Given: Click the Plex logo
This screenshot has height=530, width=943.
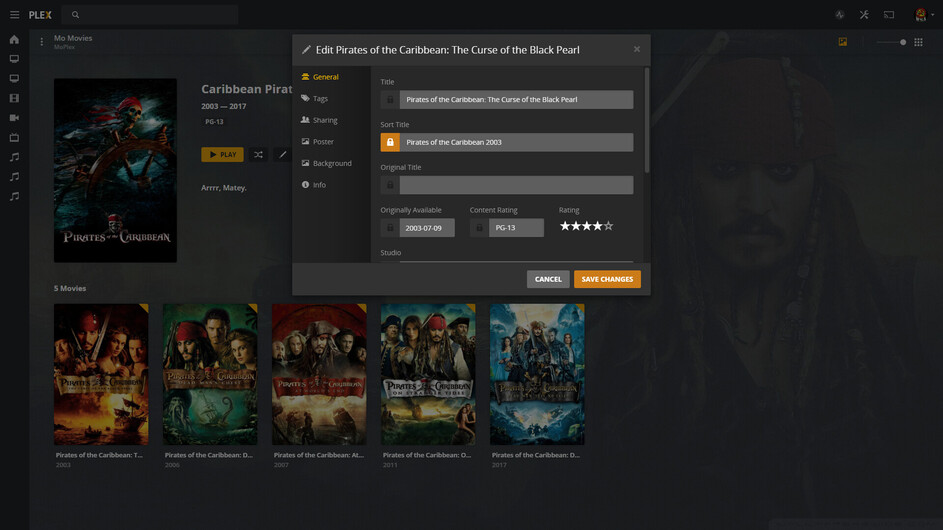Looking at the screenshot, I should tap(40, 14).
